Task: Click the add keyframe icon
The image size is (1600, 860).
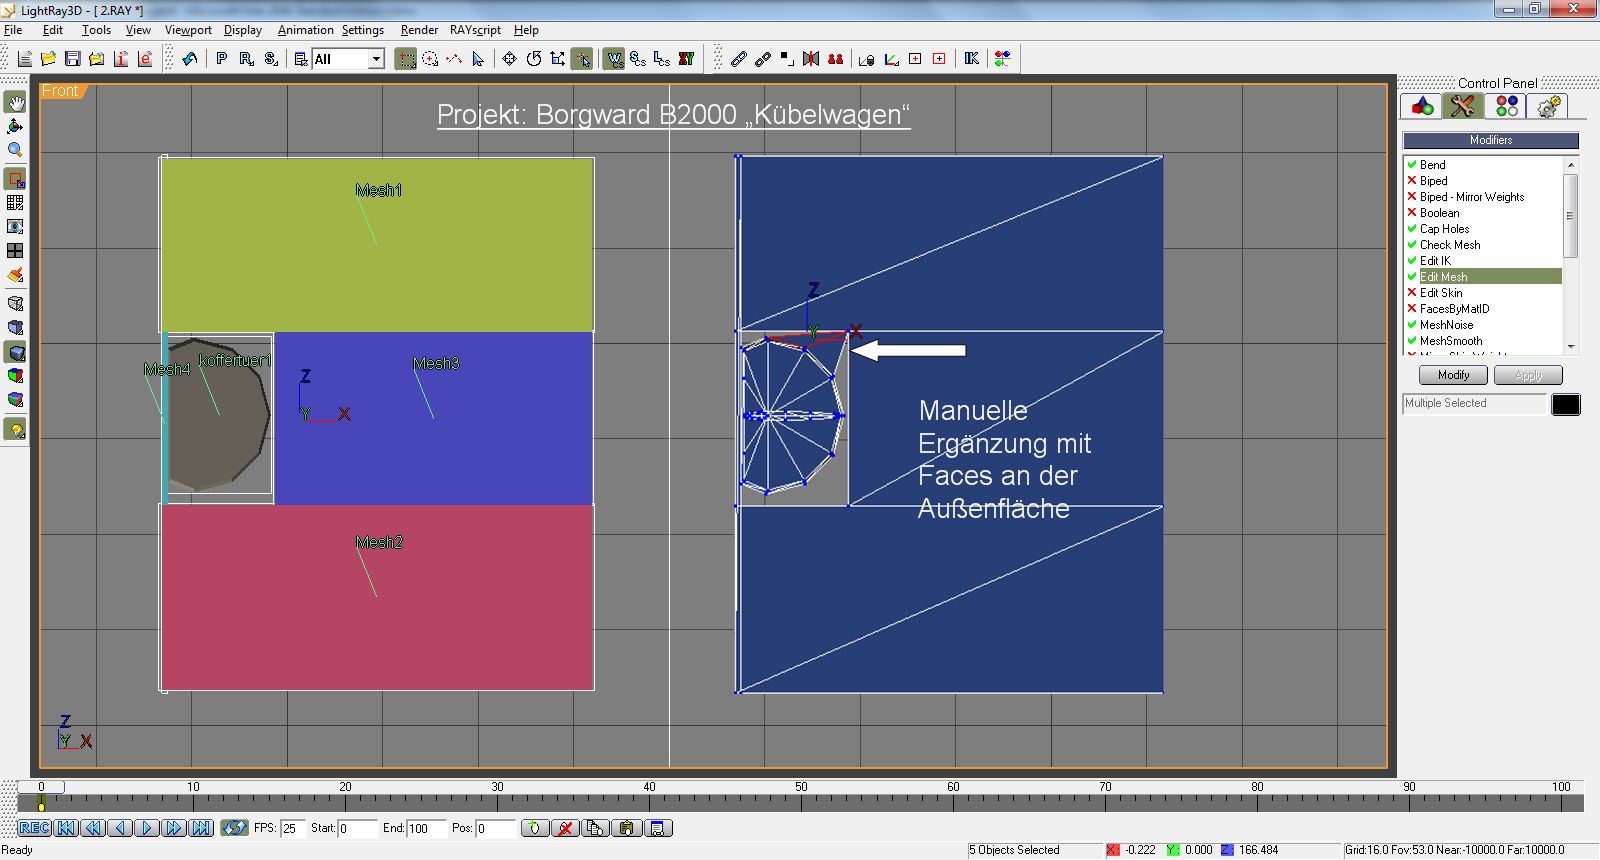Action: pos(535,828)
